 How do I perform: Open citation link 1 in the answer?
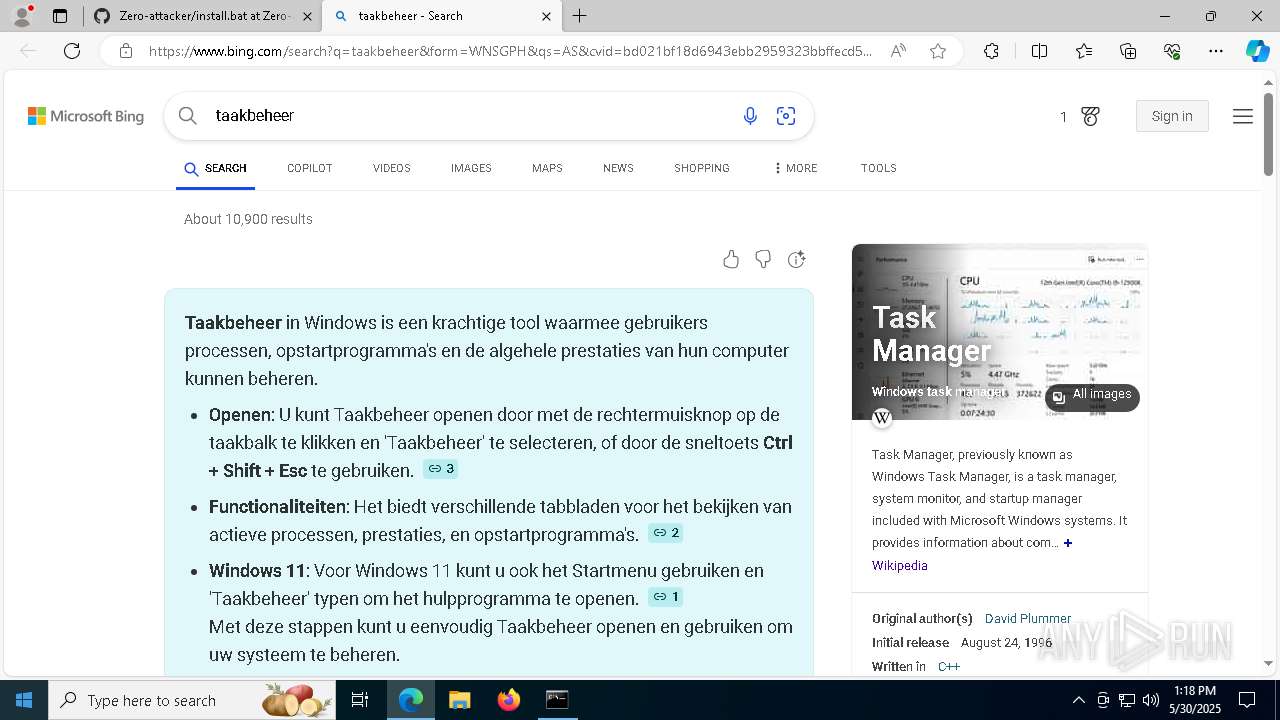tap(666, 597)
